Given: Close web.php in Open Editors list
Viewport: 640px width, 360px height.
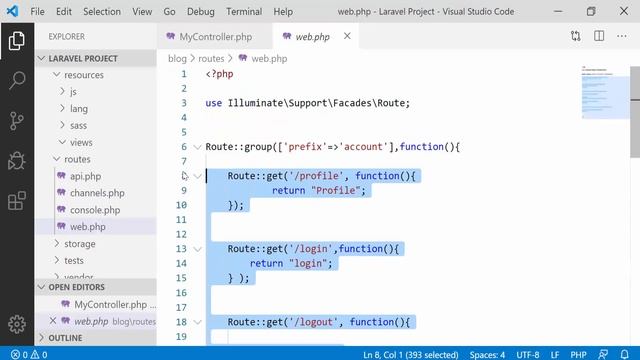Looking at the screenshot, I should [53, 321].
